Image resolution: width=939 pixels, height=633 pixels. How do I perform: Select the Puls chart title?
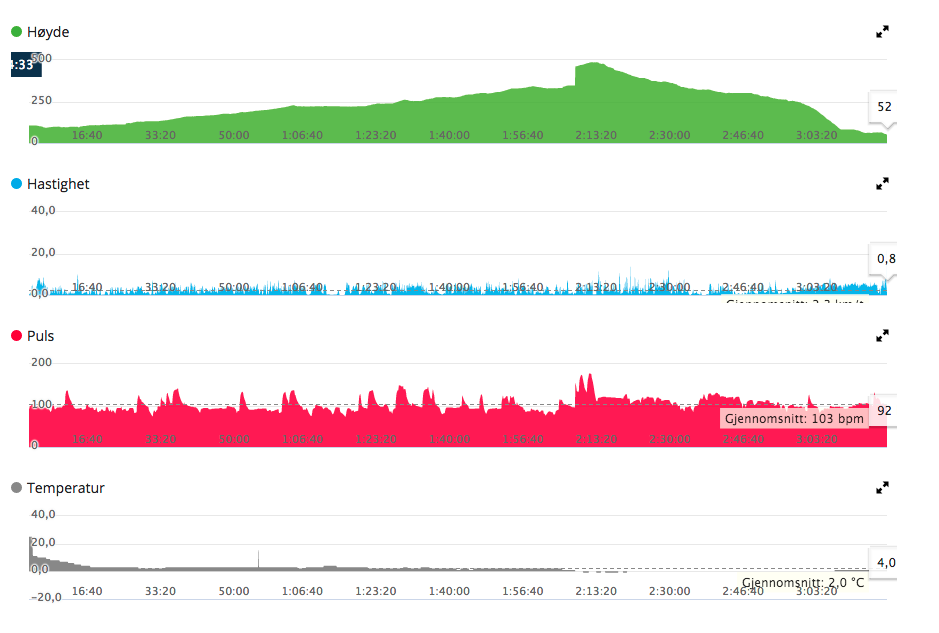41,336
